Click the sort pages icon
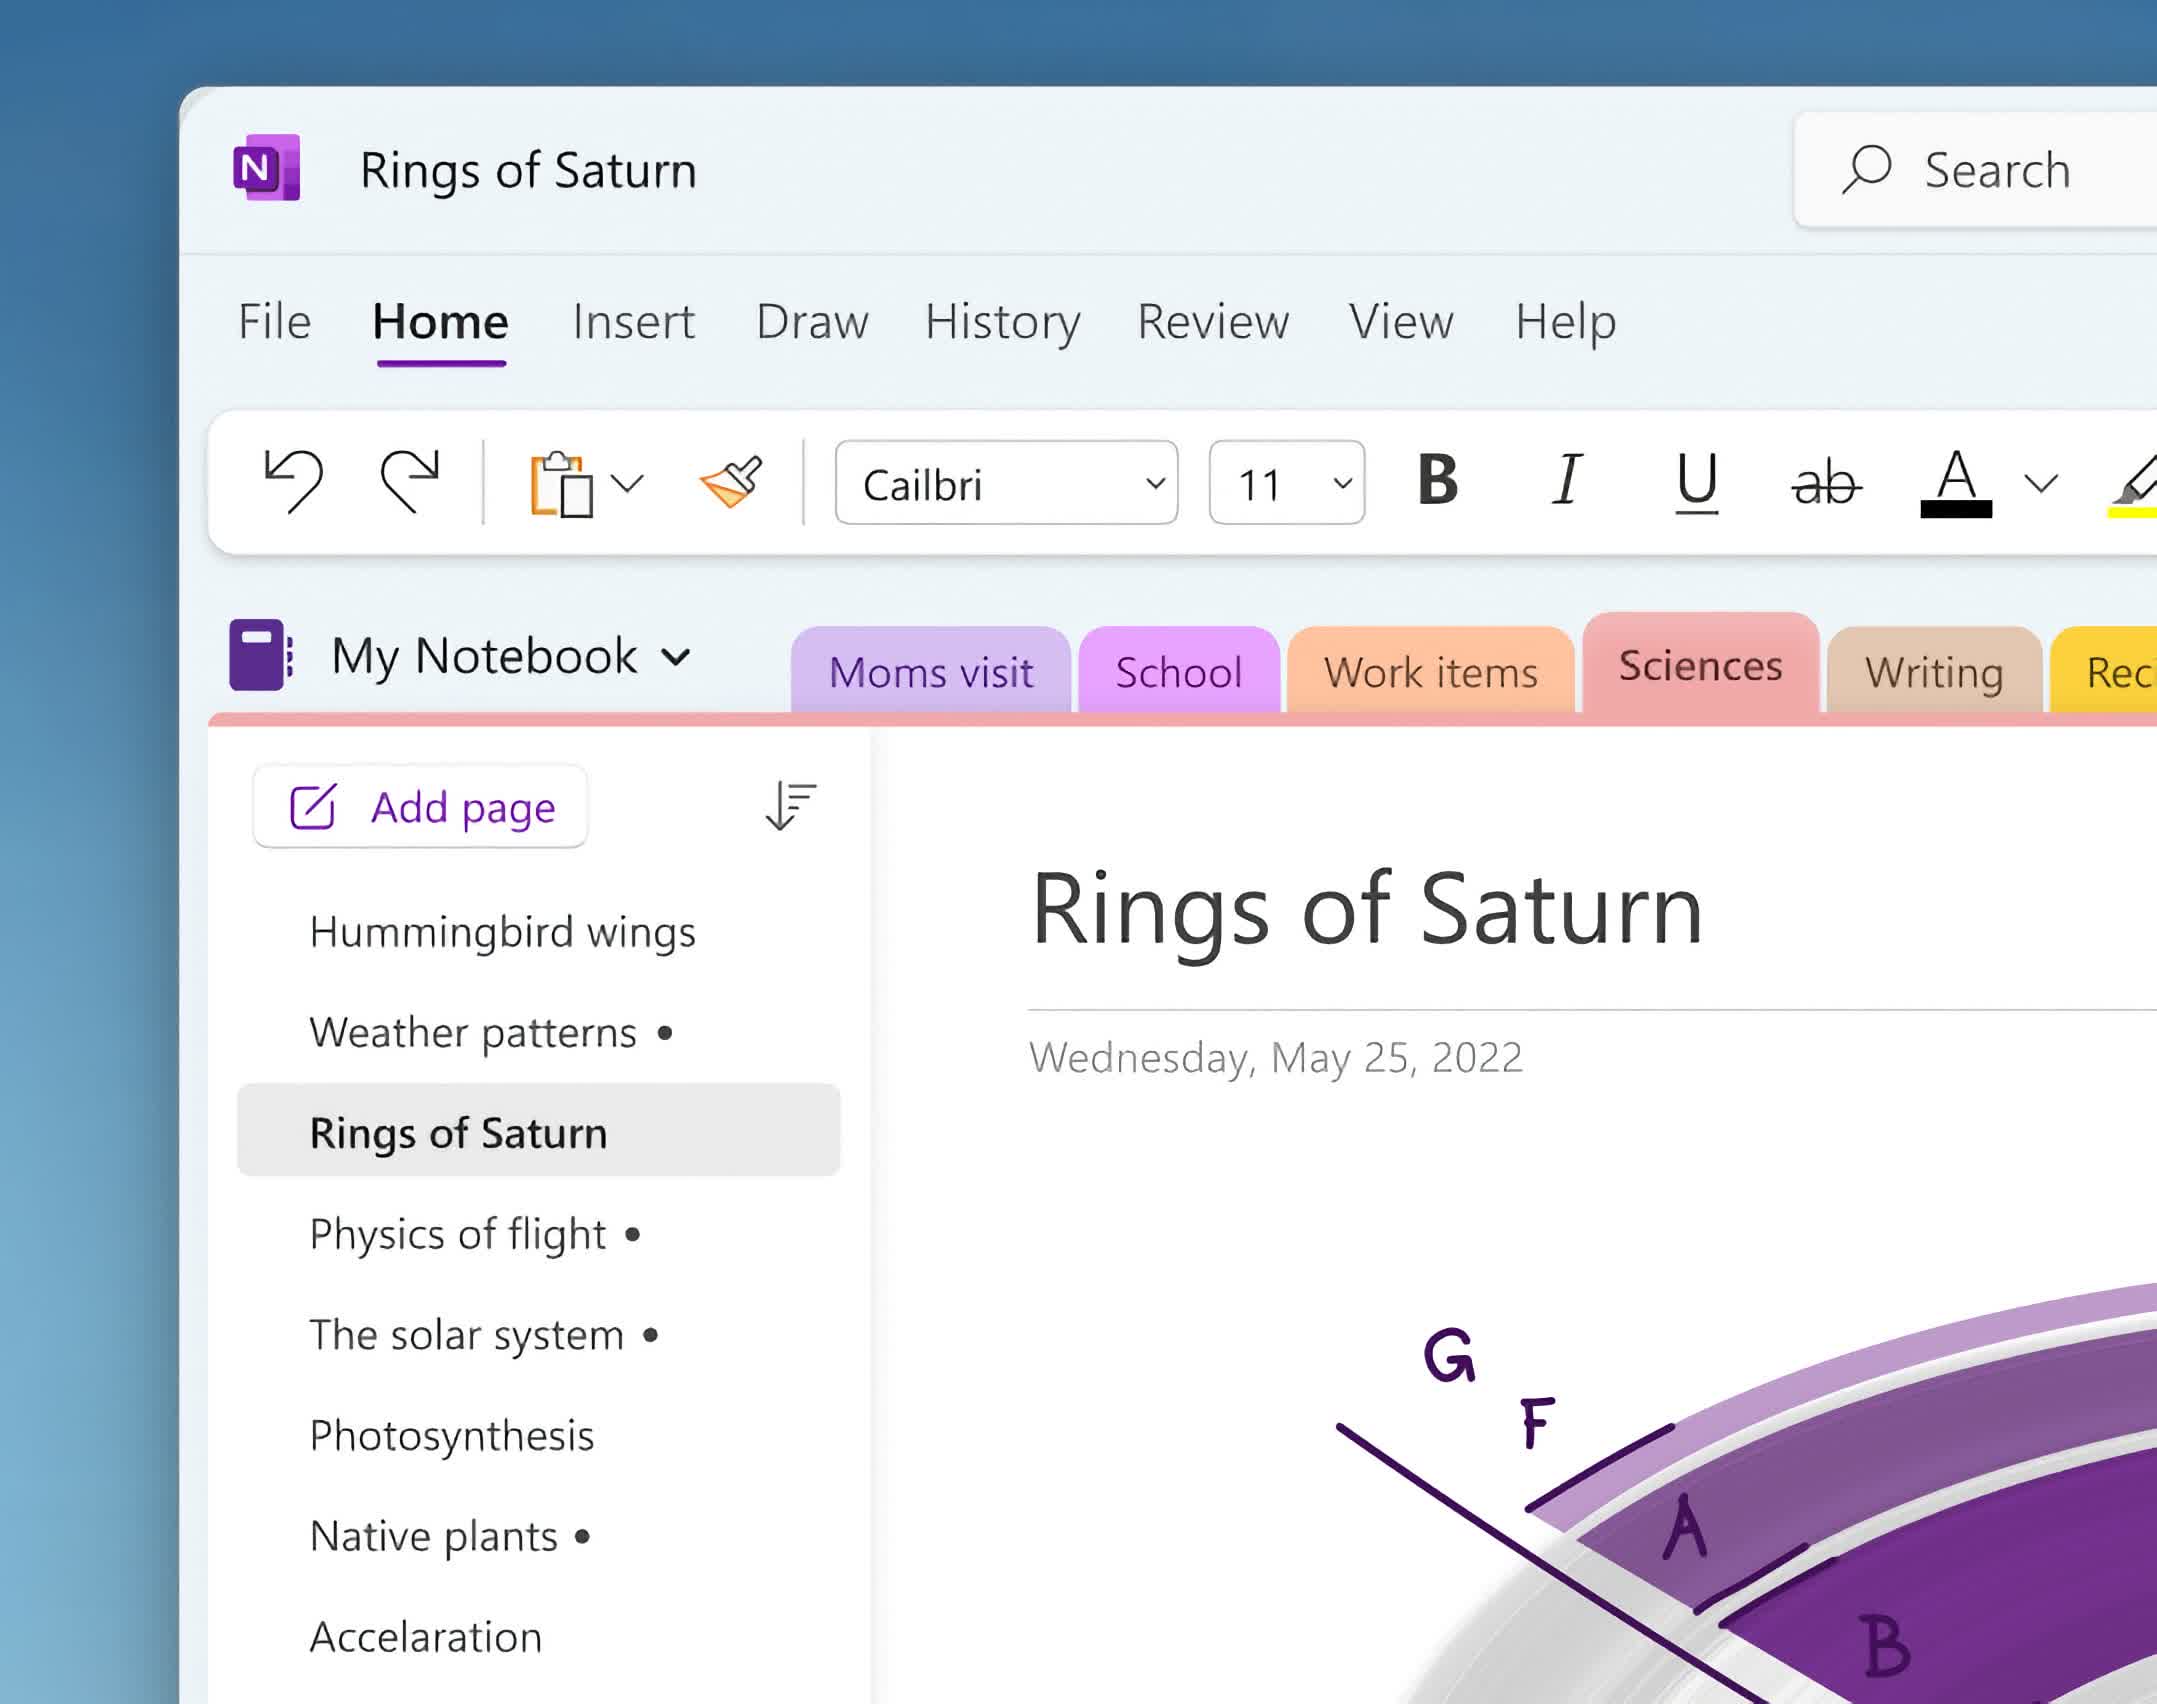Viewport: 2157px width, 1704px height. coord(790,806)
